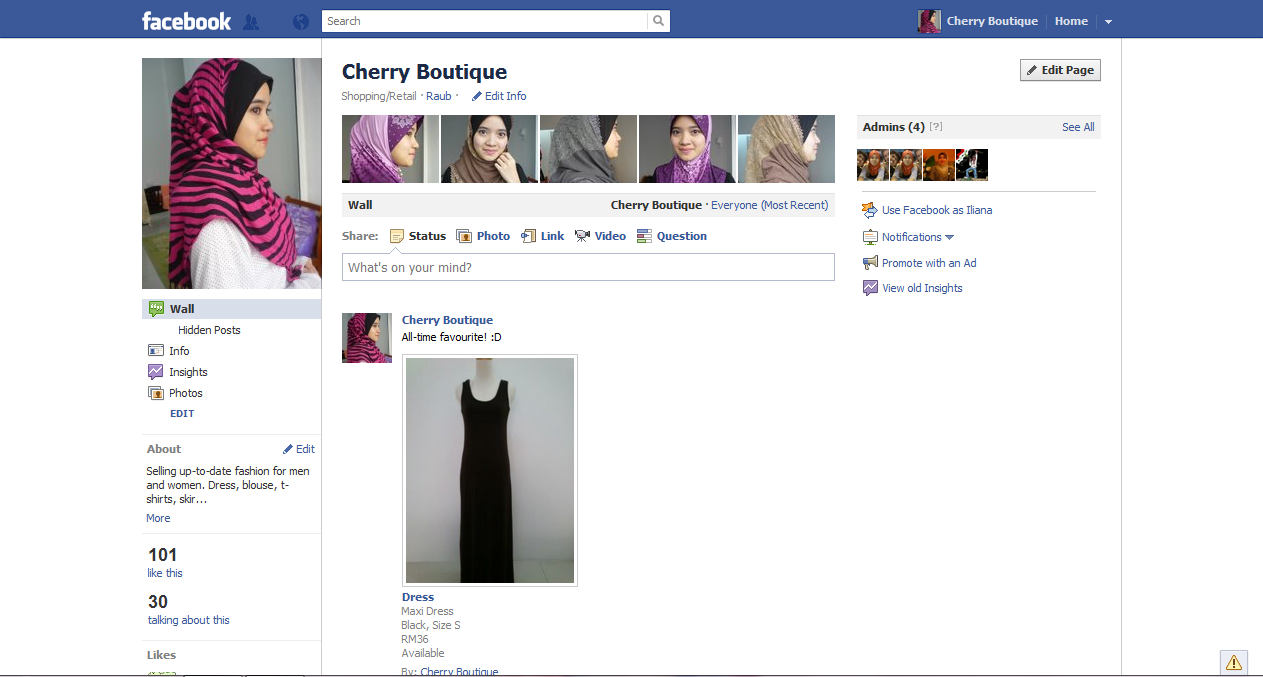This screenshot has width=1263, height=677.
Task: Click the pencil Edit Info link
Action: tap(499, 96)
